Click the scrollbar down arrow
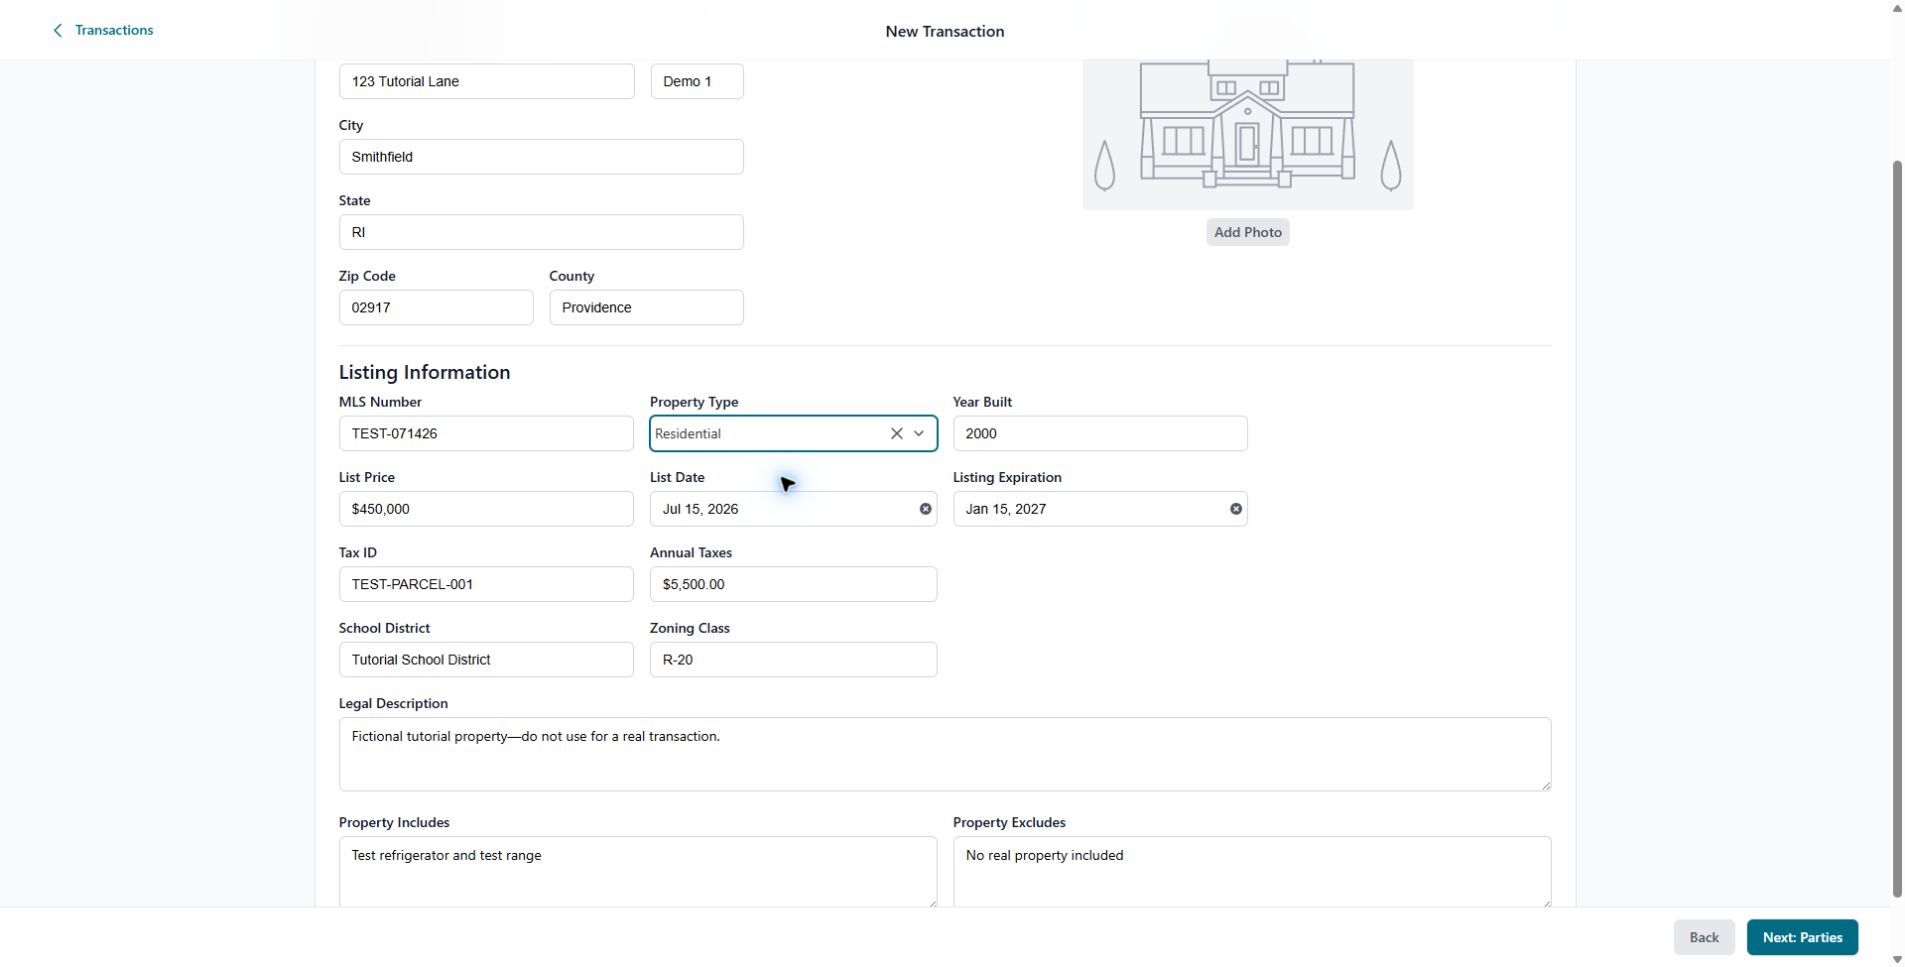The image size is (1905, 967). tap(1897, 959)
